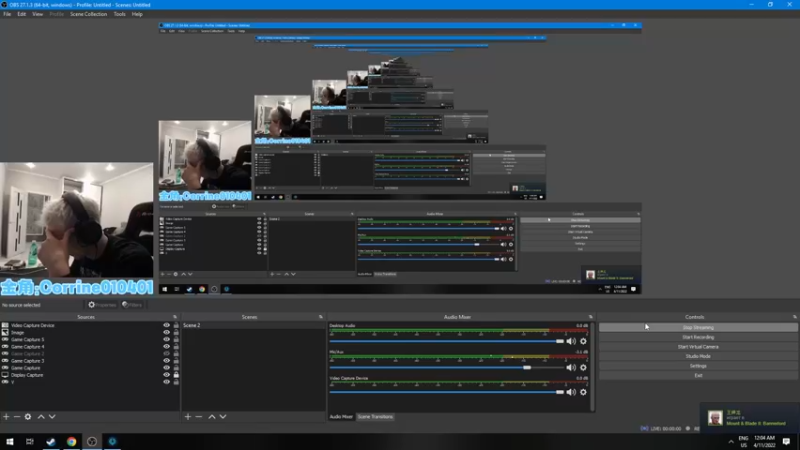Open the Scene Collection menu

tap(88, 14)
